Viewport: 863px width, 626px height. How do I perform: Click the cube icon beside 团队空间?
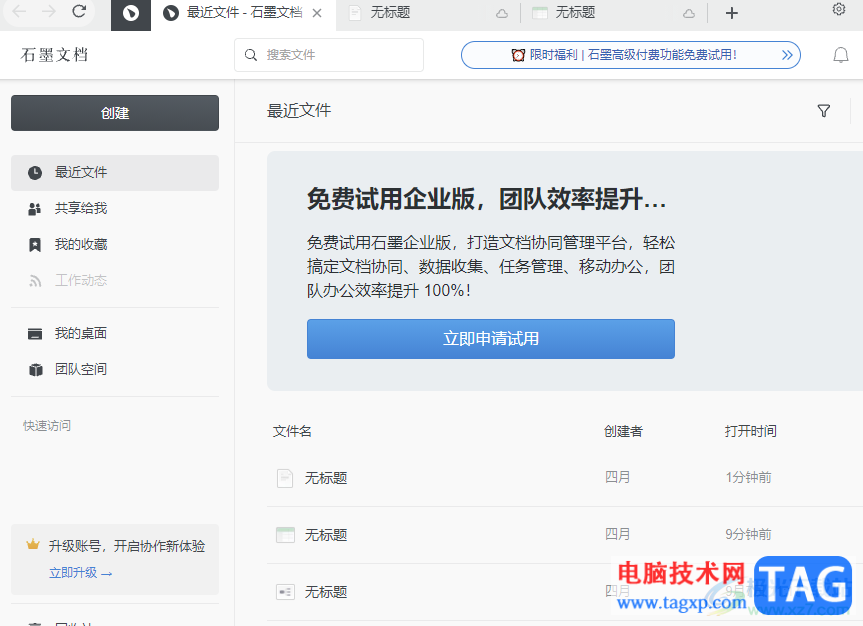click(x=36, y=370)
